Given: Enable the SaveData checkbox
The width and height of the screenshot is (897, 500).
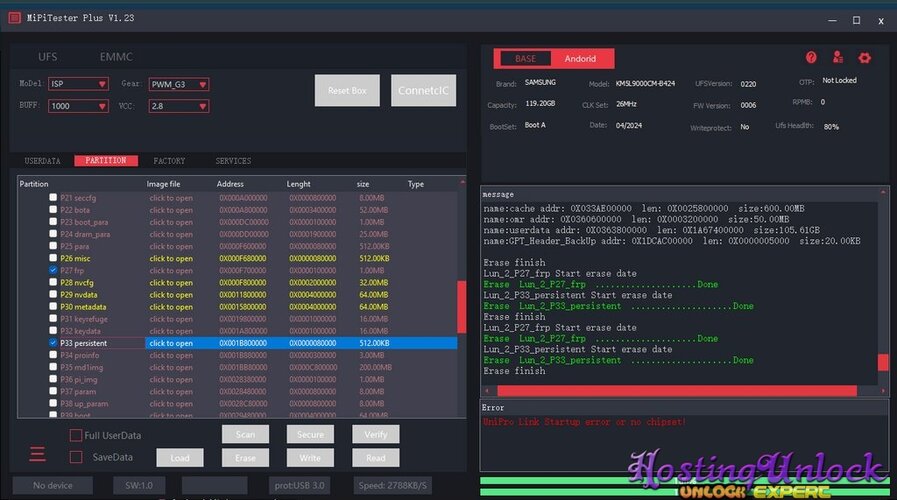Looking at the screenshot, I should 76,457.
